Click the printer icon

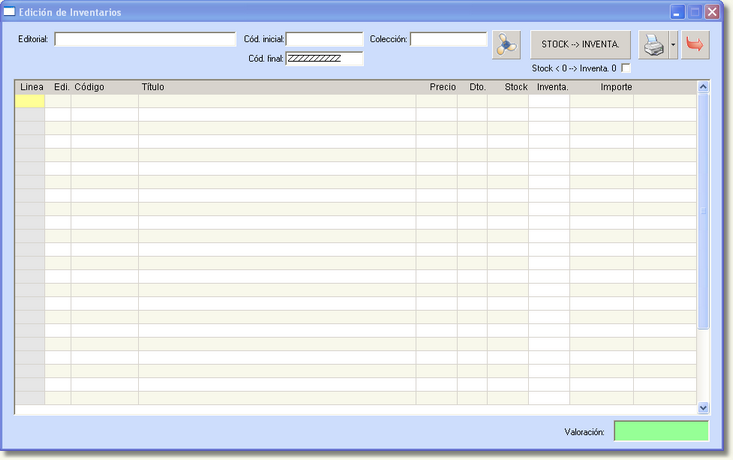coord(654,45)
